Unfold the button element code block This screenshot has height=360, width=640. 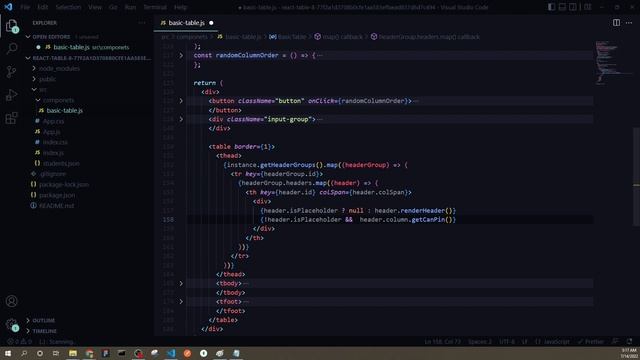coord(181,101)
